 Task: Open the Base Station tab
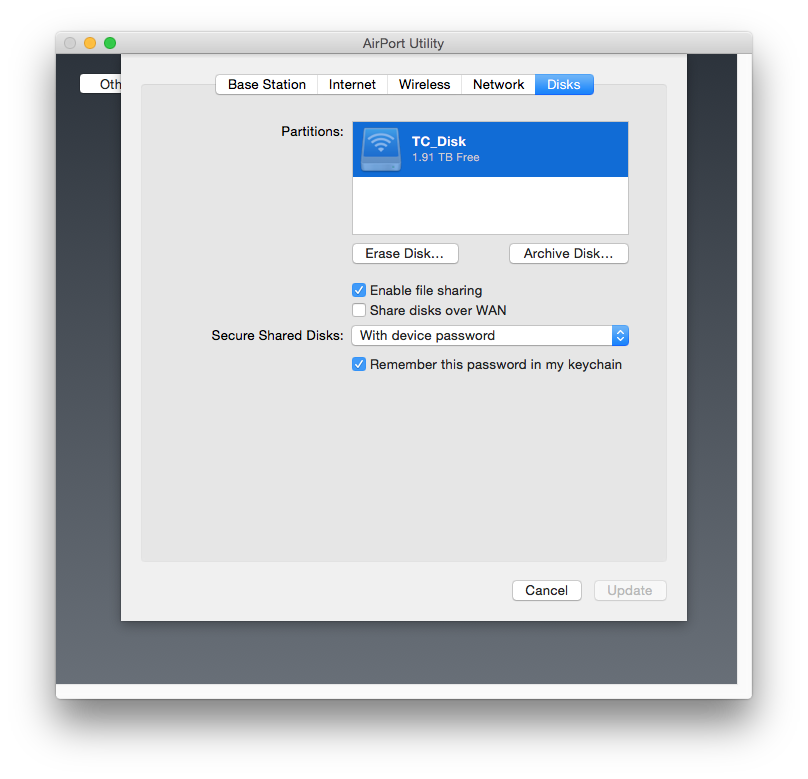pos(267,84)
